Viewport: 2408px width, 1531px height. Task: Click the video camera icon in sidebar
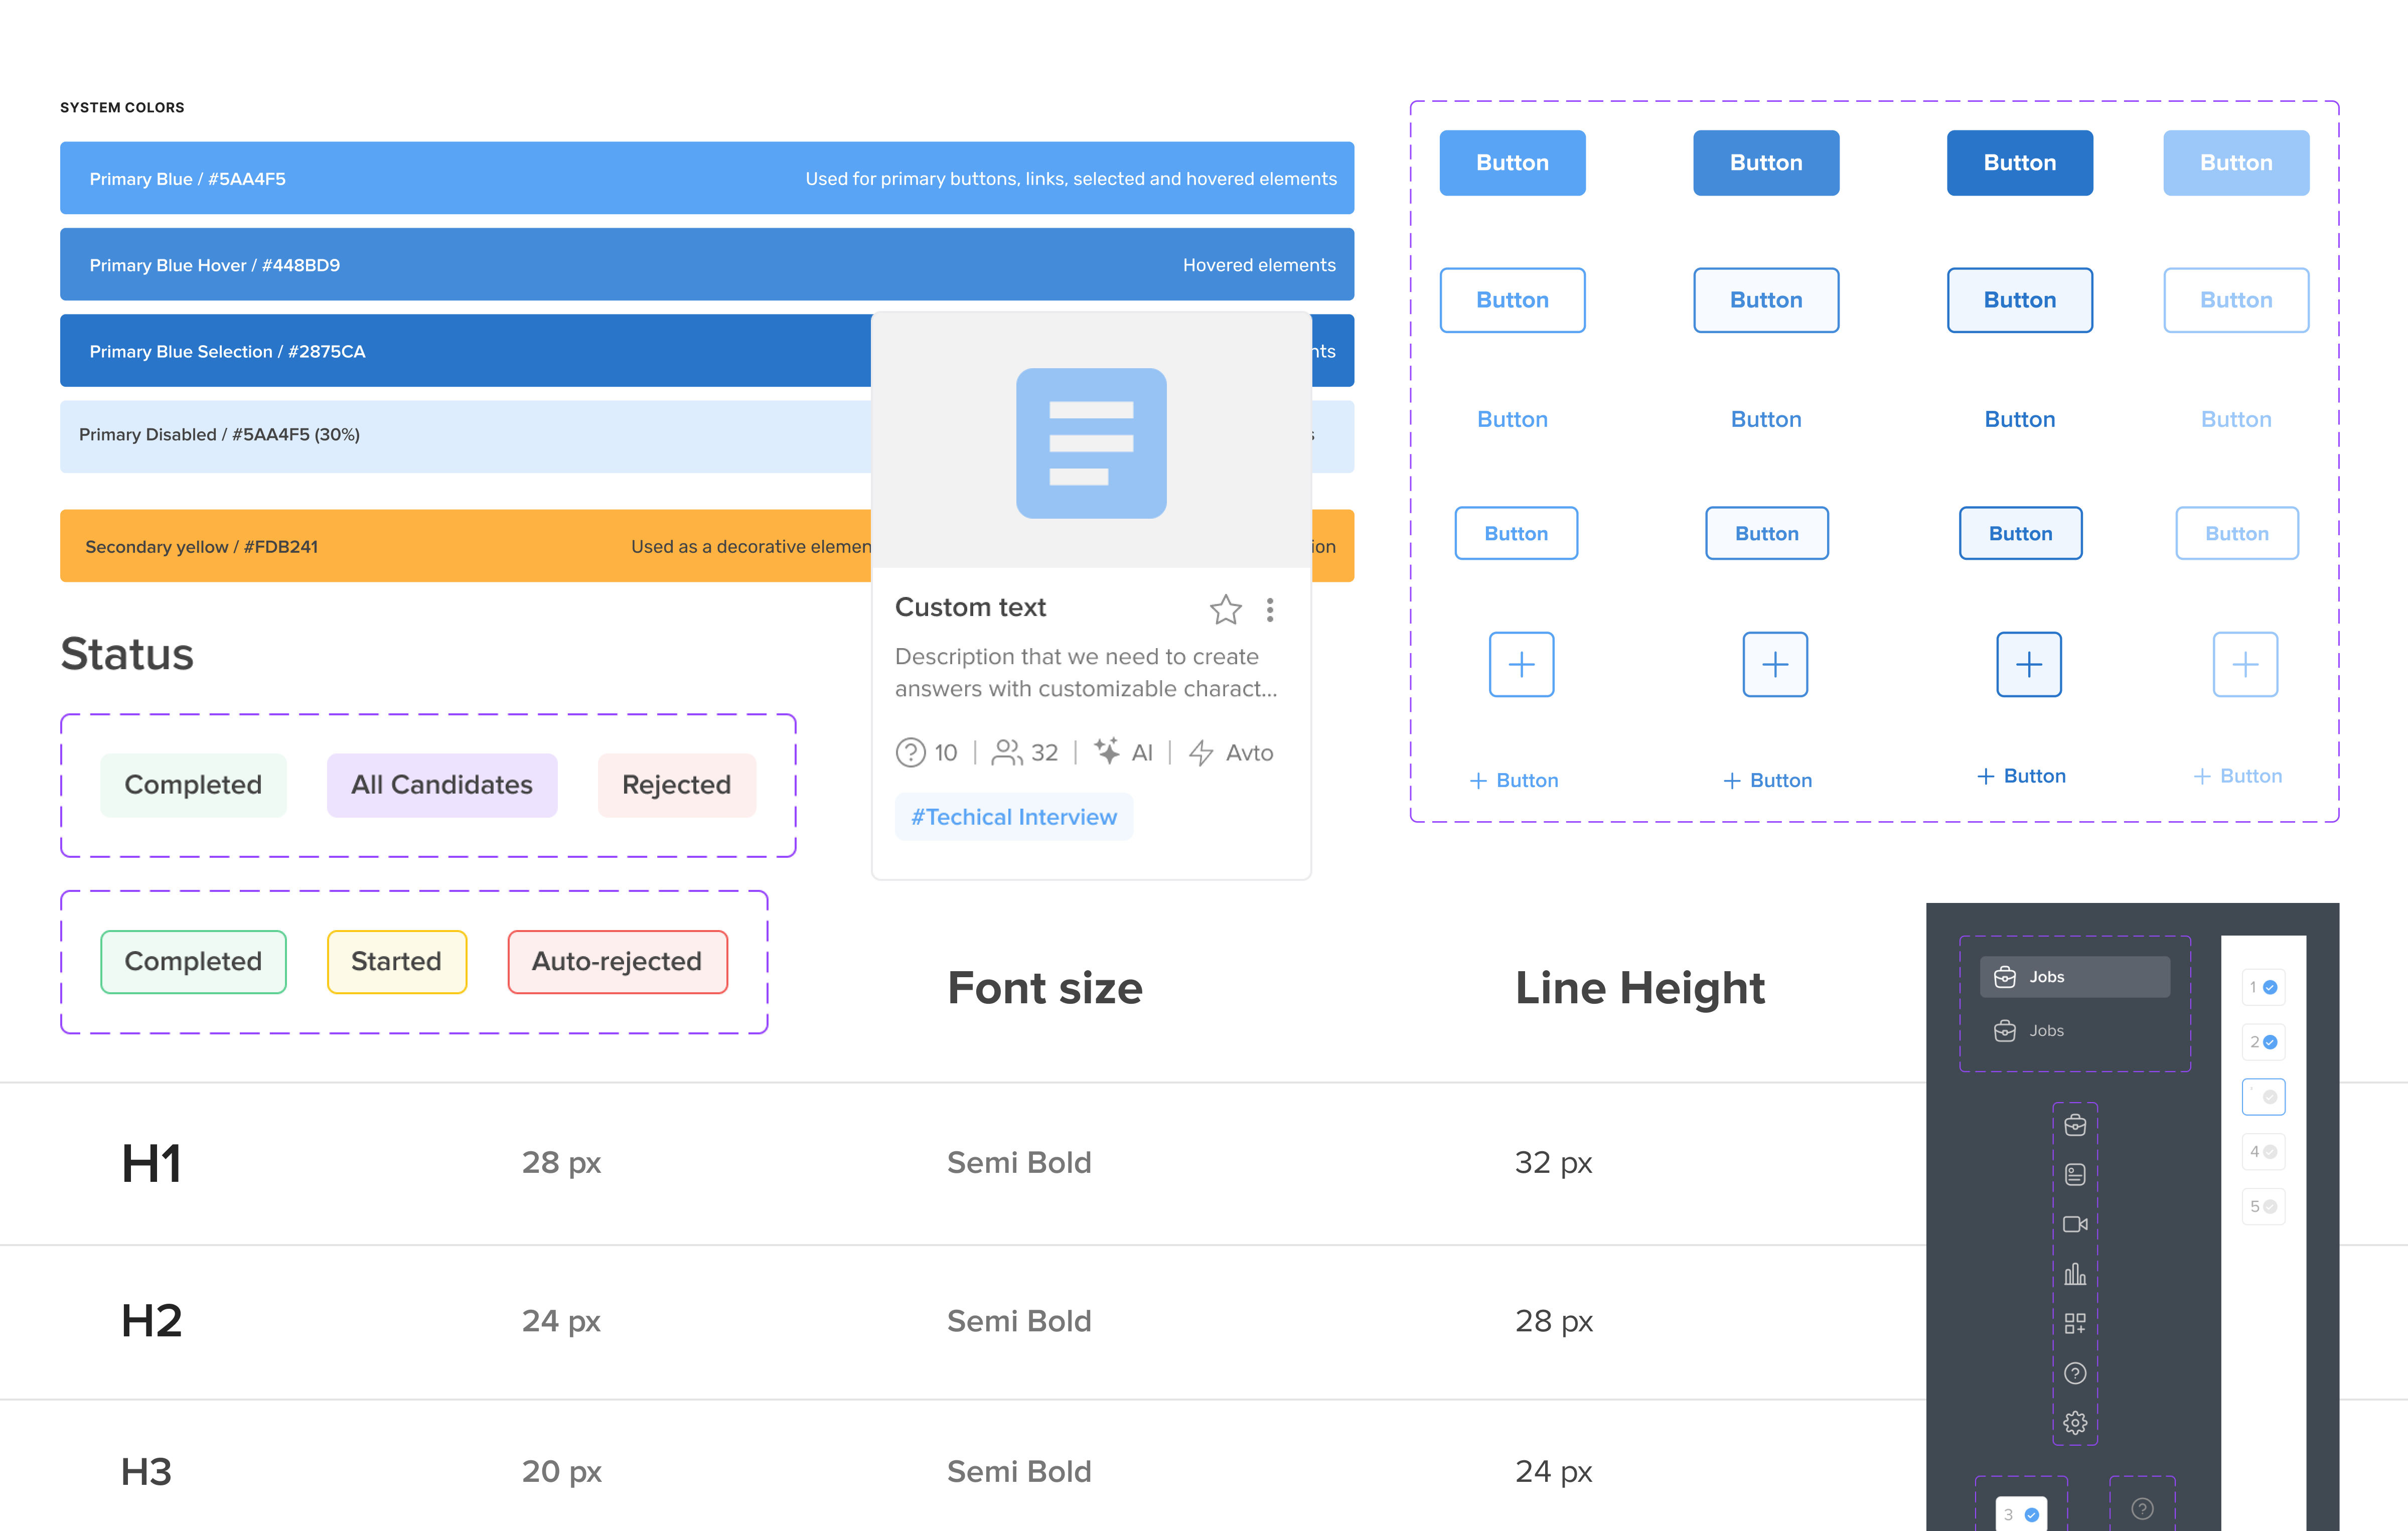(2075, 1224)
